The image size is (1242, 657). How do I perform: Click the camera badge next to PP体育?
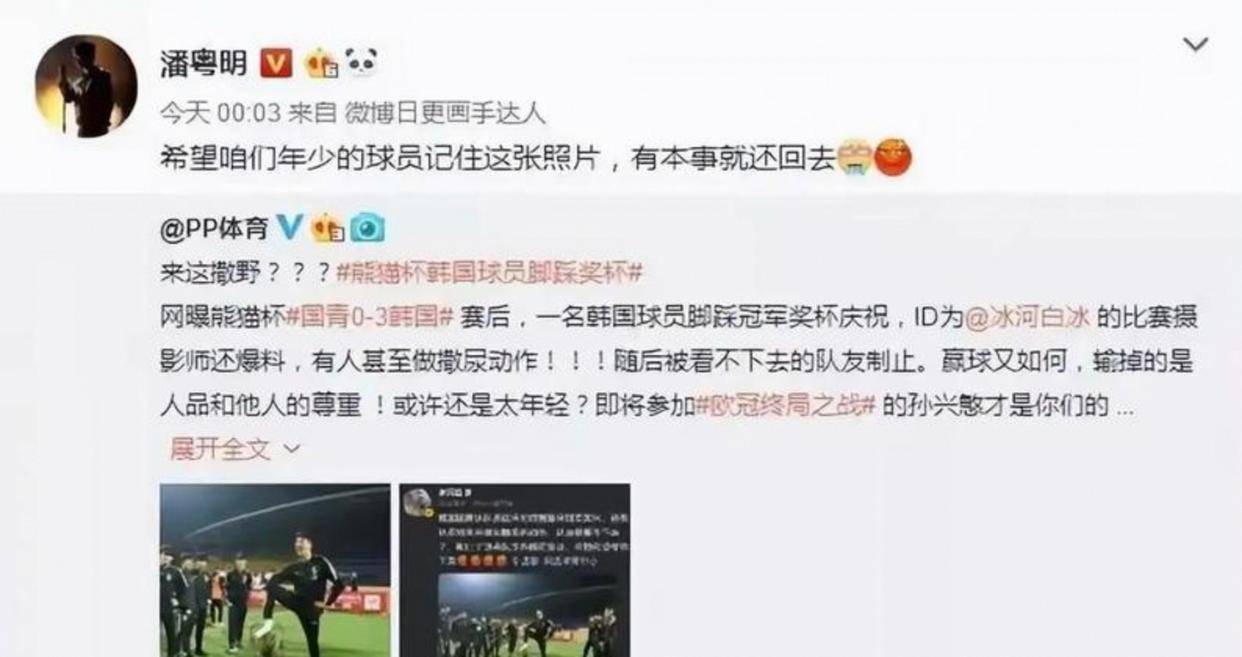[367, 228]
